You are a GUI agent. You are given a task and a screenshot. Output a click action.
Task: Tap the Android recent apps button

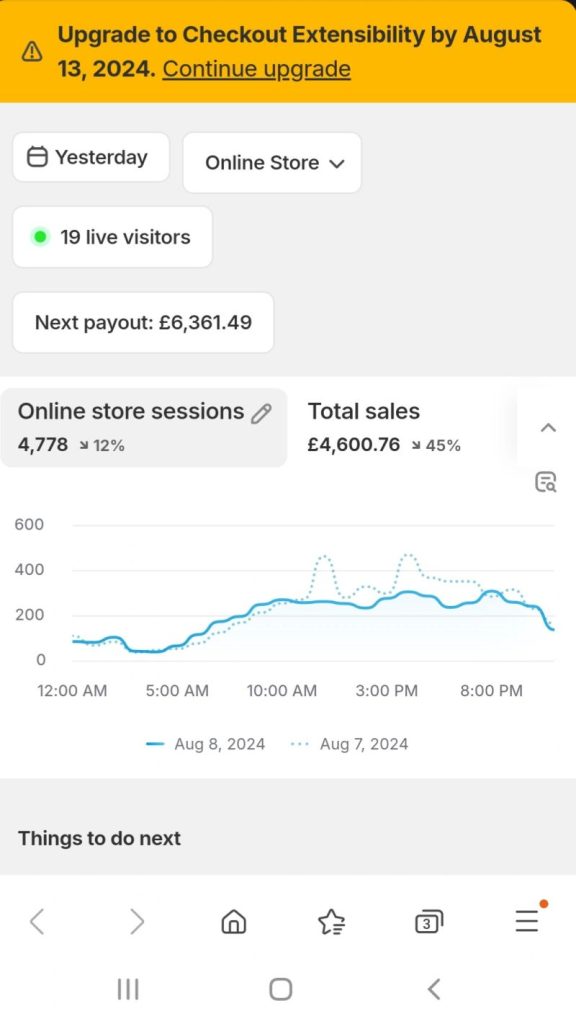click(128, 989)
